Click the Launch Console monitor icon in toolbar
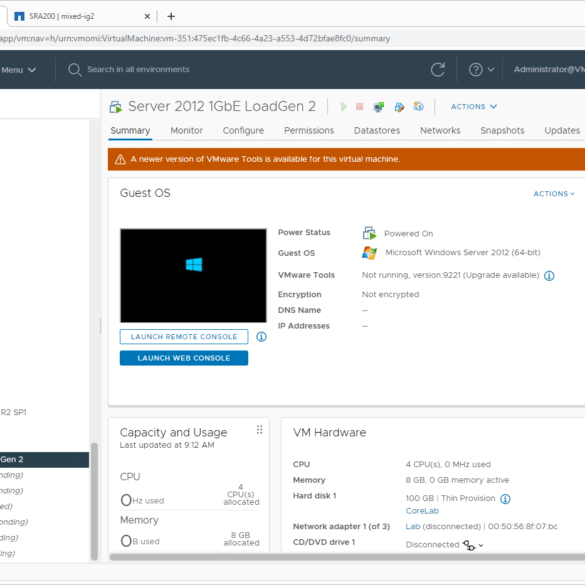This screenshot has width=585, height=585. 379,107
